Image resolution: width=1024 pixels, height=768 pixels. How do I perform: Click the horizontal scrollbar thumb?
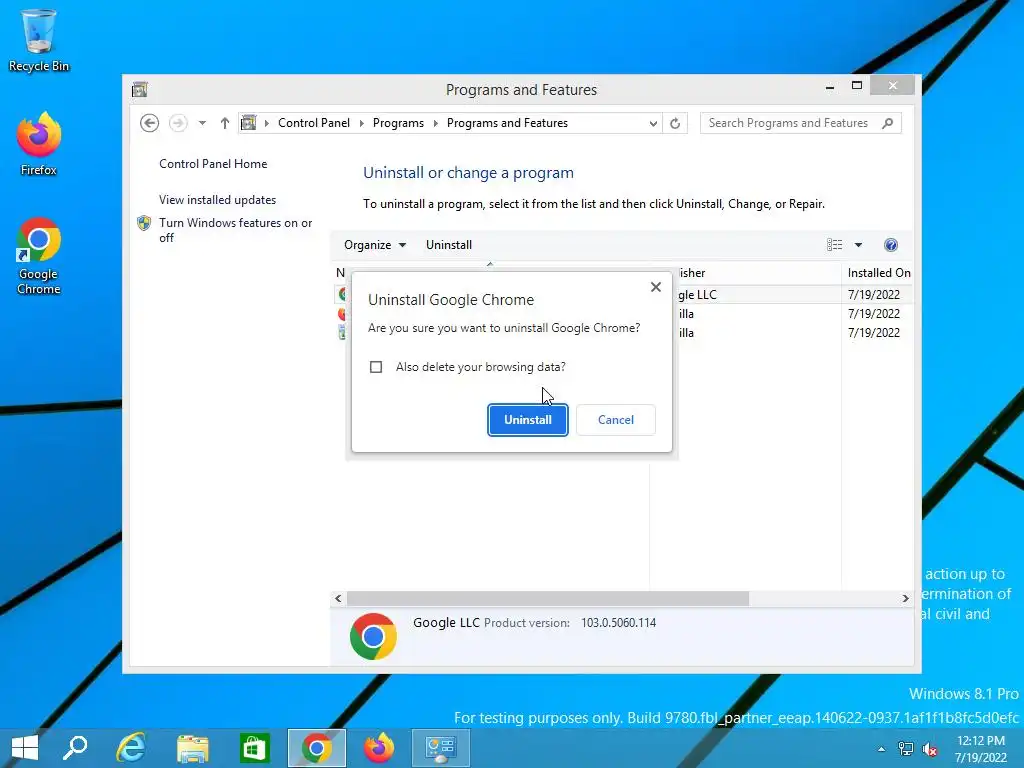pyautogui.click(x=547, y=598)
